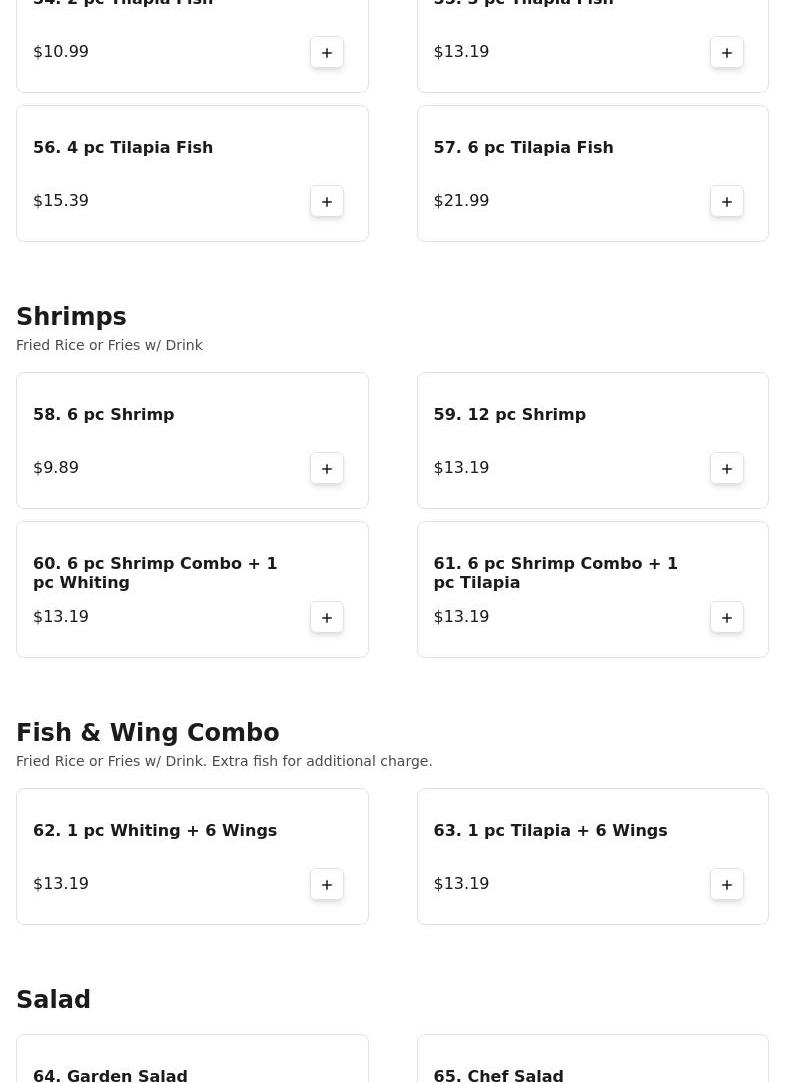Add 6 pc Shrimp using plus icon
The image size is (785, 1083).
click(327, 468)
